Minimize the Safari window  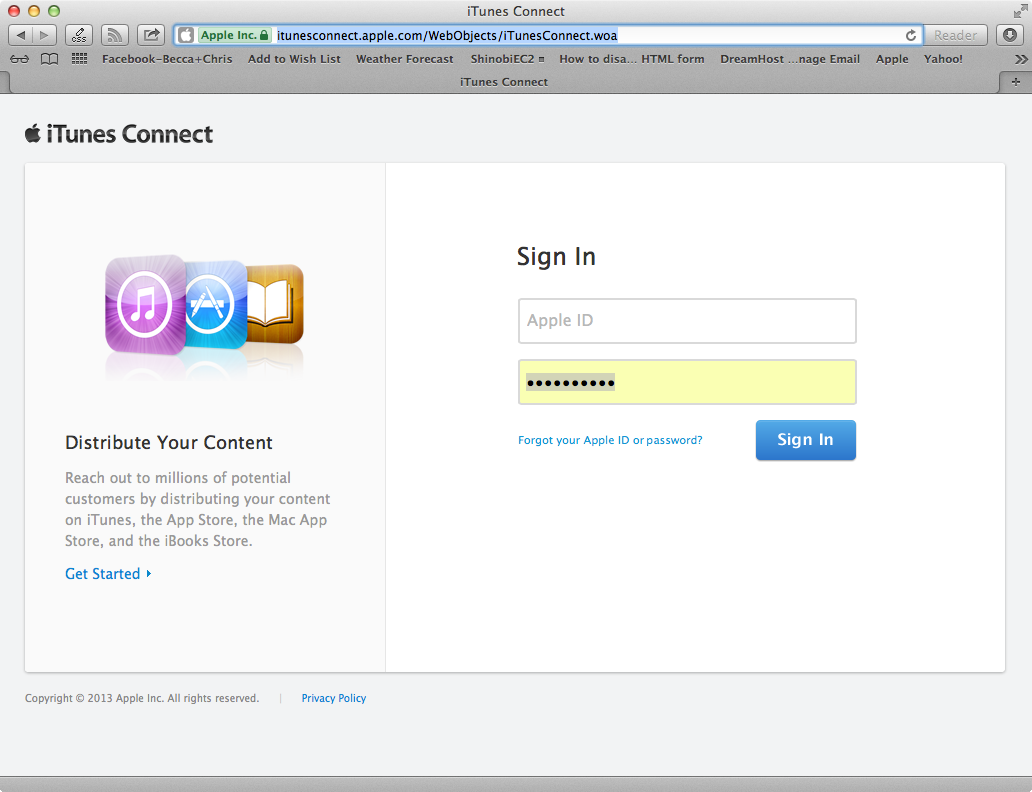click(34, 11)
